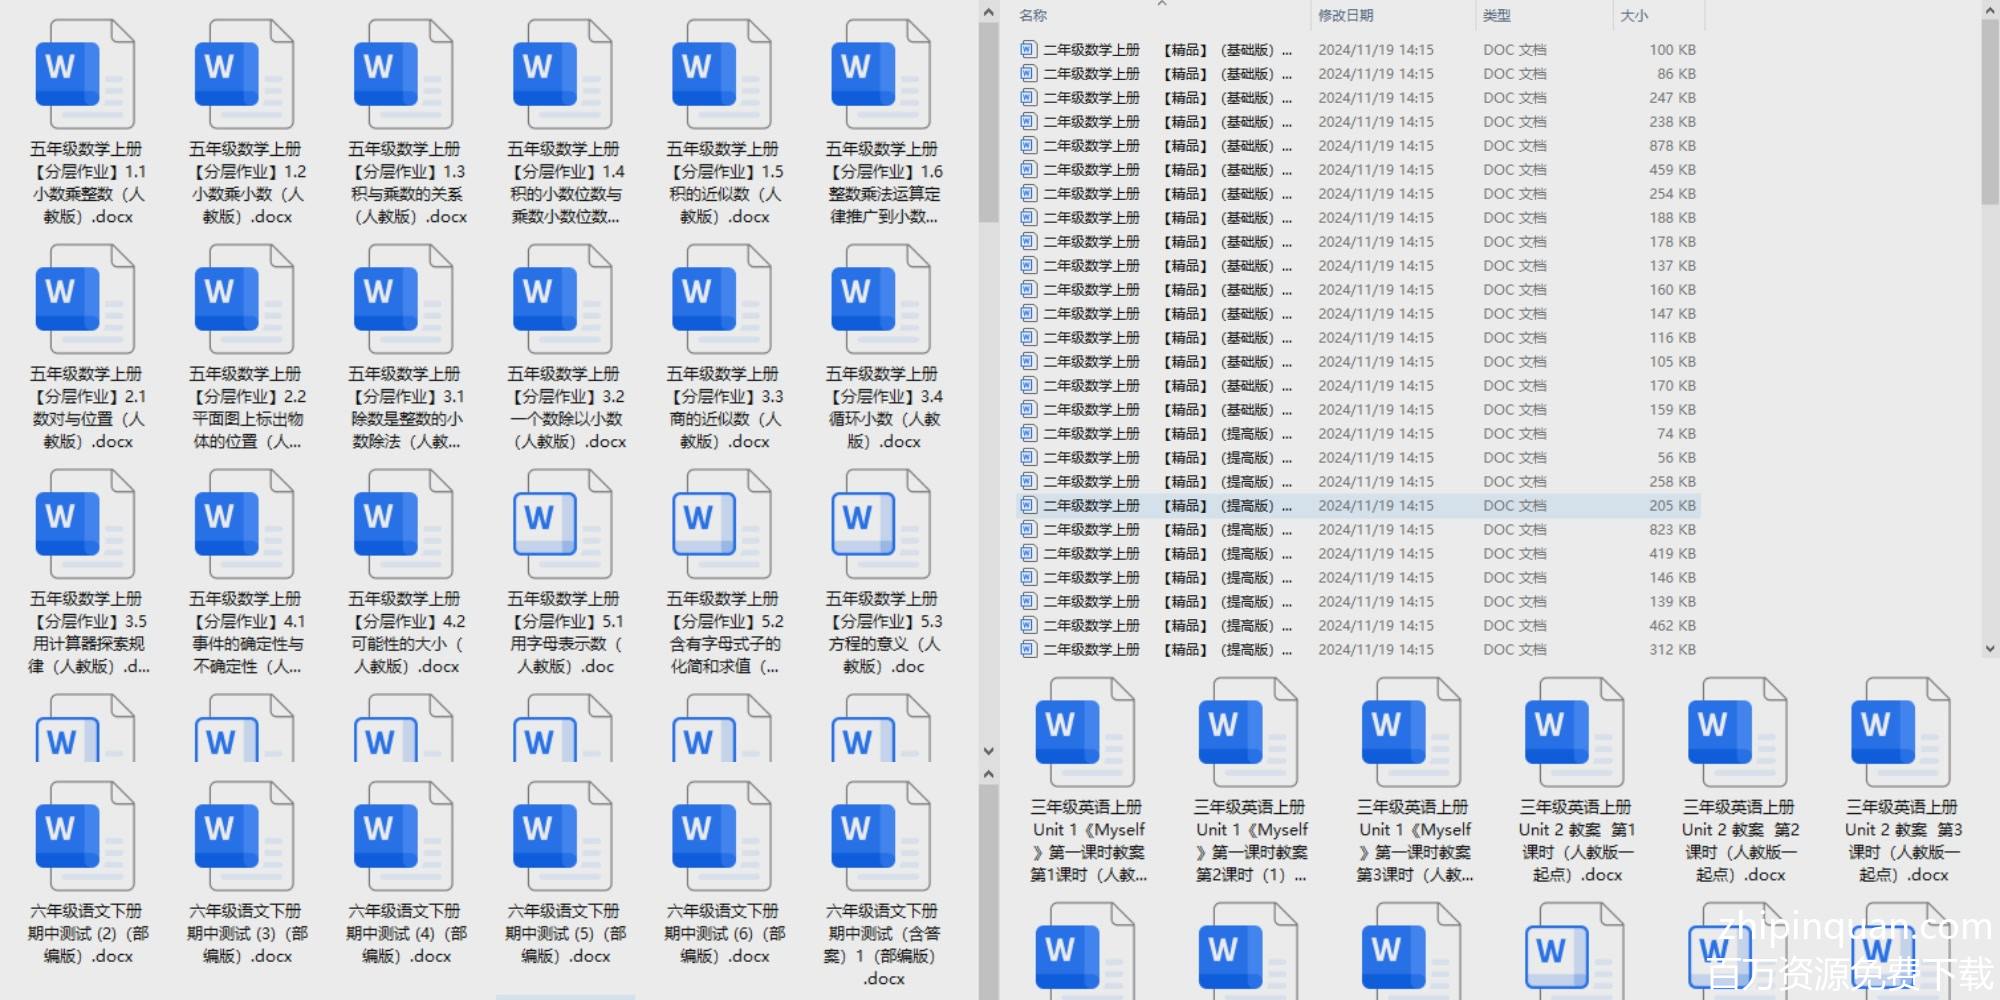Select the 分层作业 1.6 整数乘法运算定律 document icon
Image resolution: width=2000 pixels, height=1000 pixels.
(880, 76)
